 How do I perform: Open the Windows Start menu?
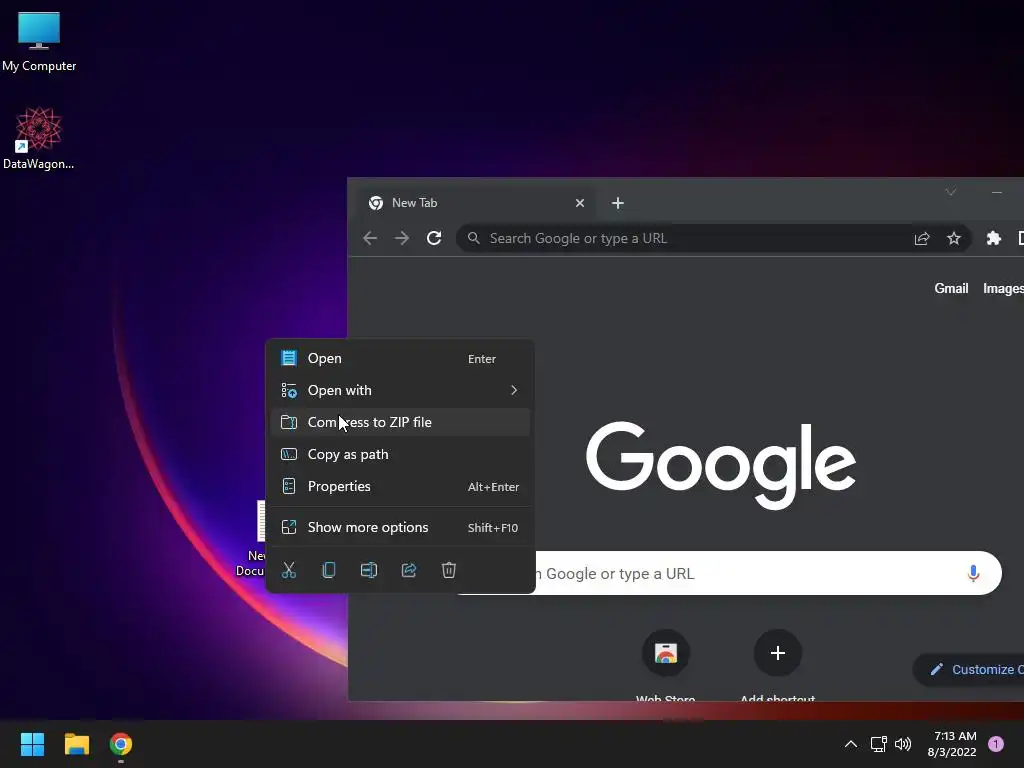32,744
